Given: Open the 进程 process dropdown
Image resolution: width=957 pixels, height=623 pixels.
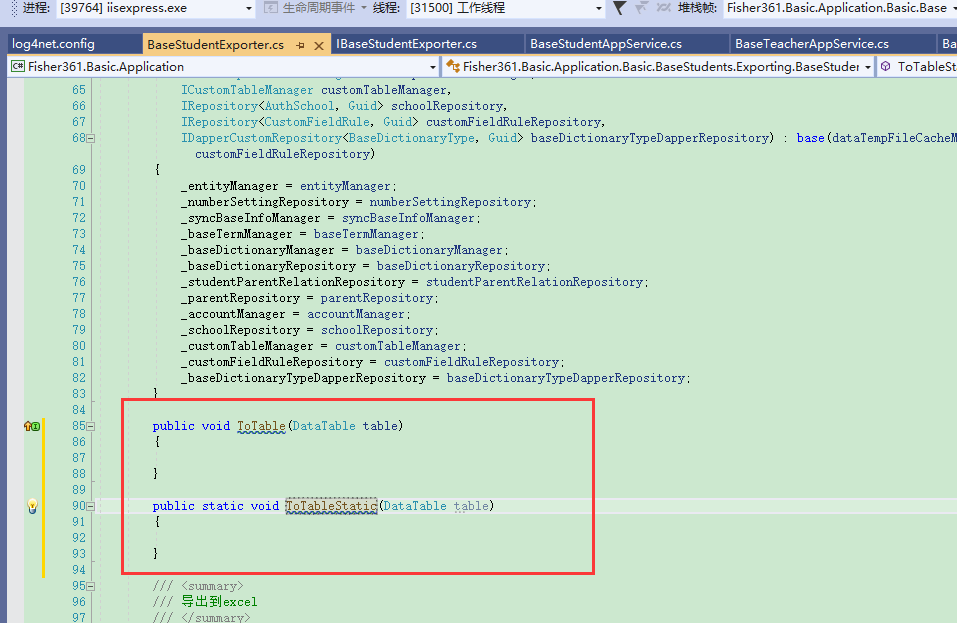Looking at the screenshot, I should click(x=249, y=9).
